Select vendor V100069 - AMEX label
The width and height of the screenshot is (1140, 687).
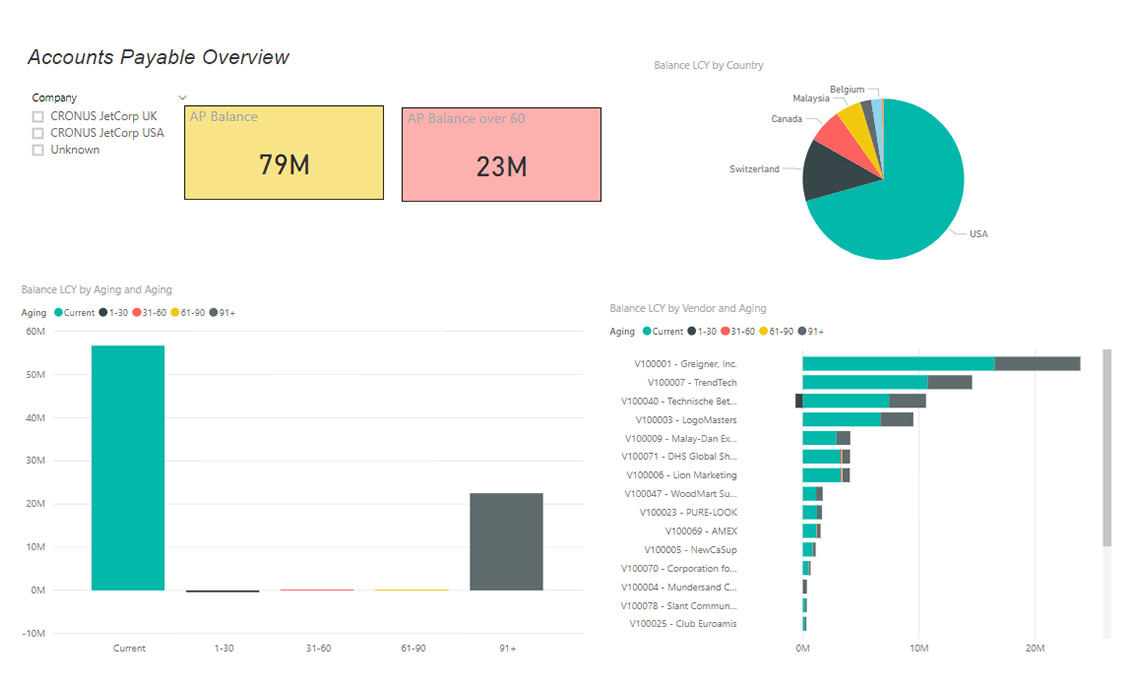pos(701,531)
